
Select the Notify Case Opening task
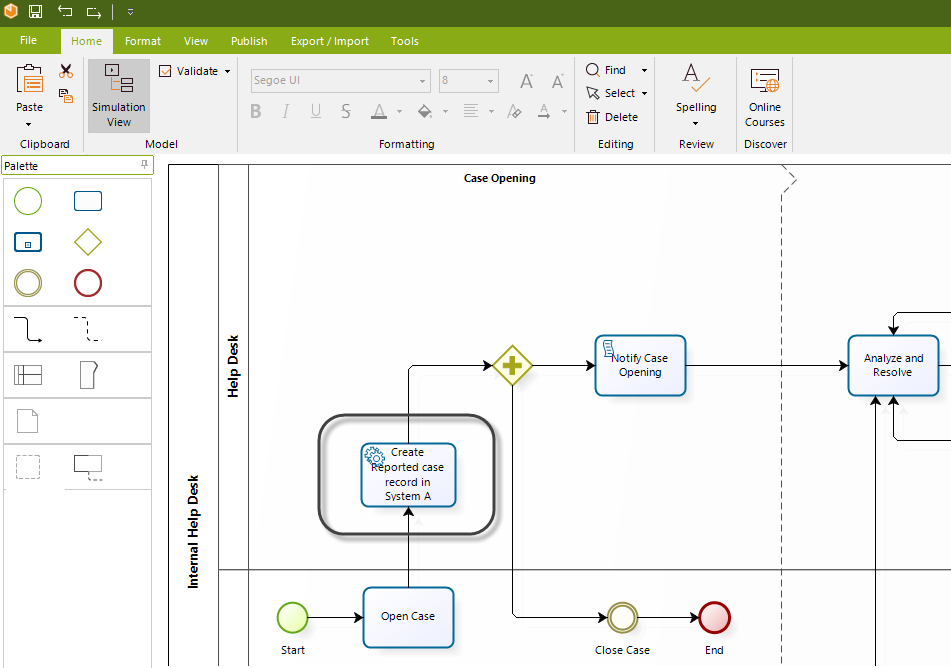coord(640,365)
